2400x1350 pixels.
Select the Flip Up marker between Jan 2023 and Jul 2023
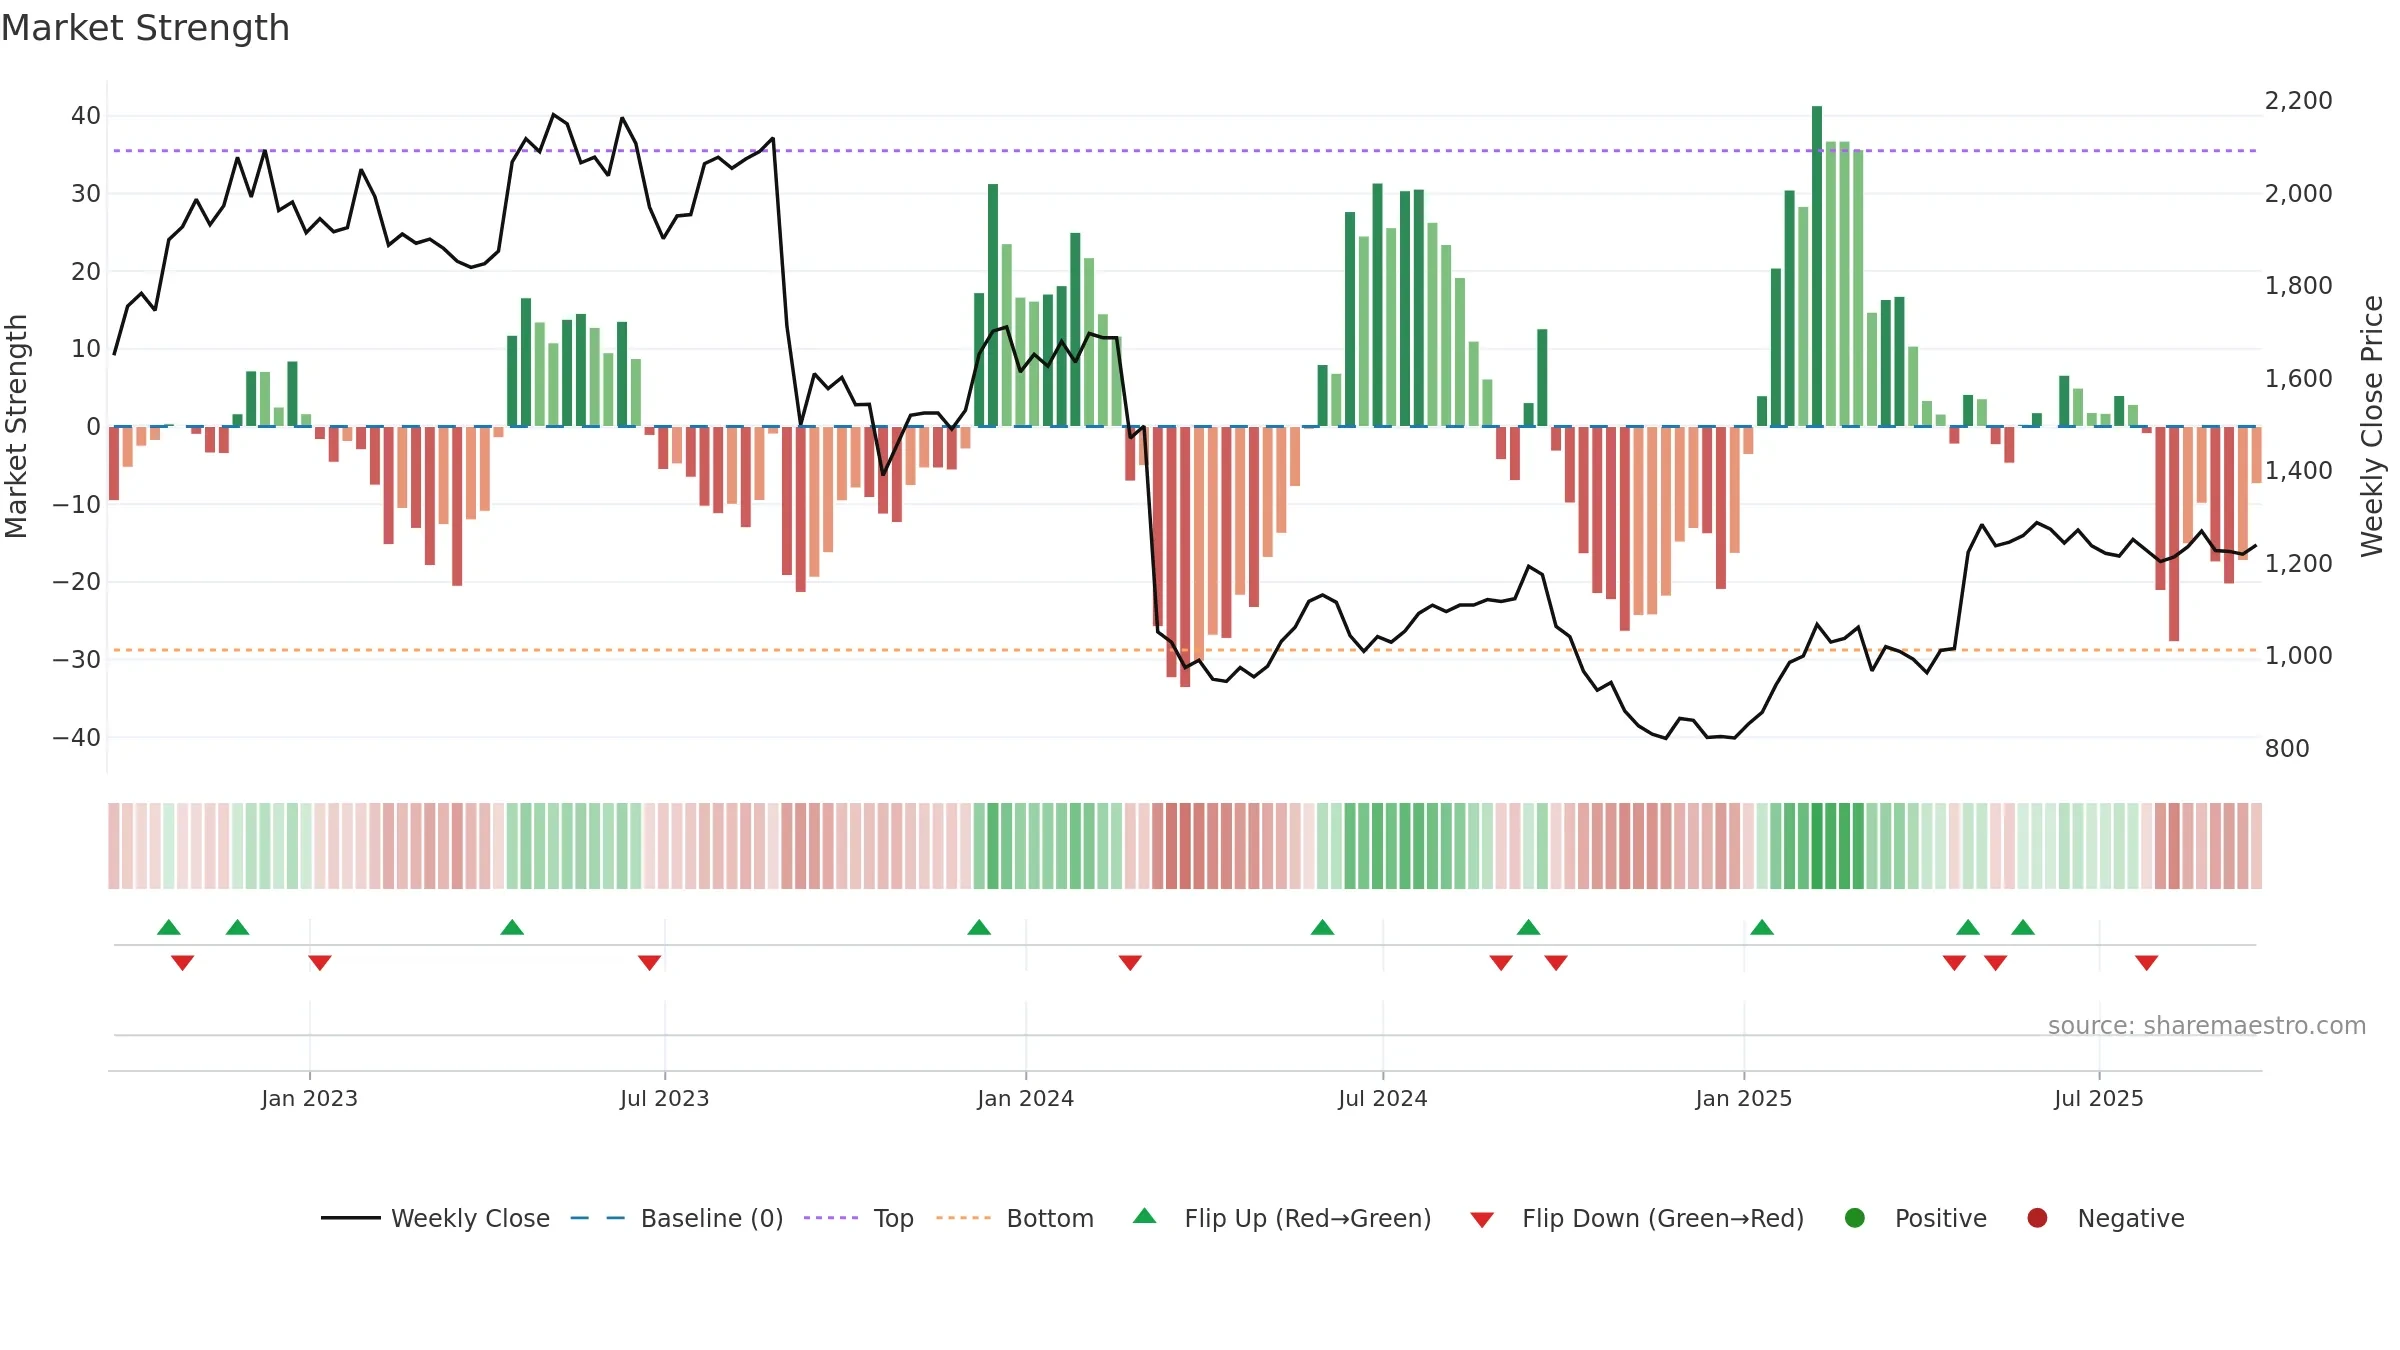pyautogui.click(x=512, y=928)
